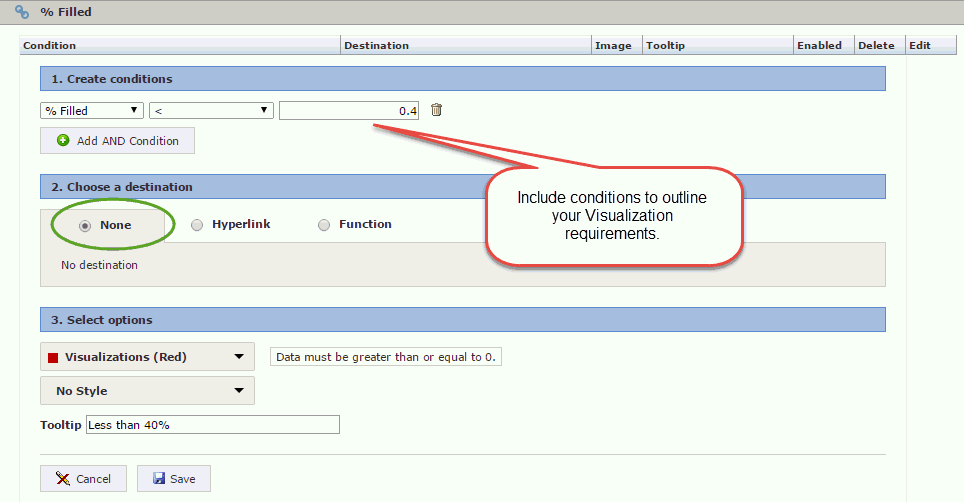Click the Tooltip column header
Viewport: 964px width, 502px height.
tap(665, 45)
